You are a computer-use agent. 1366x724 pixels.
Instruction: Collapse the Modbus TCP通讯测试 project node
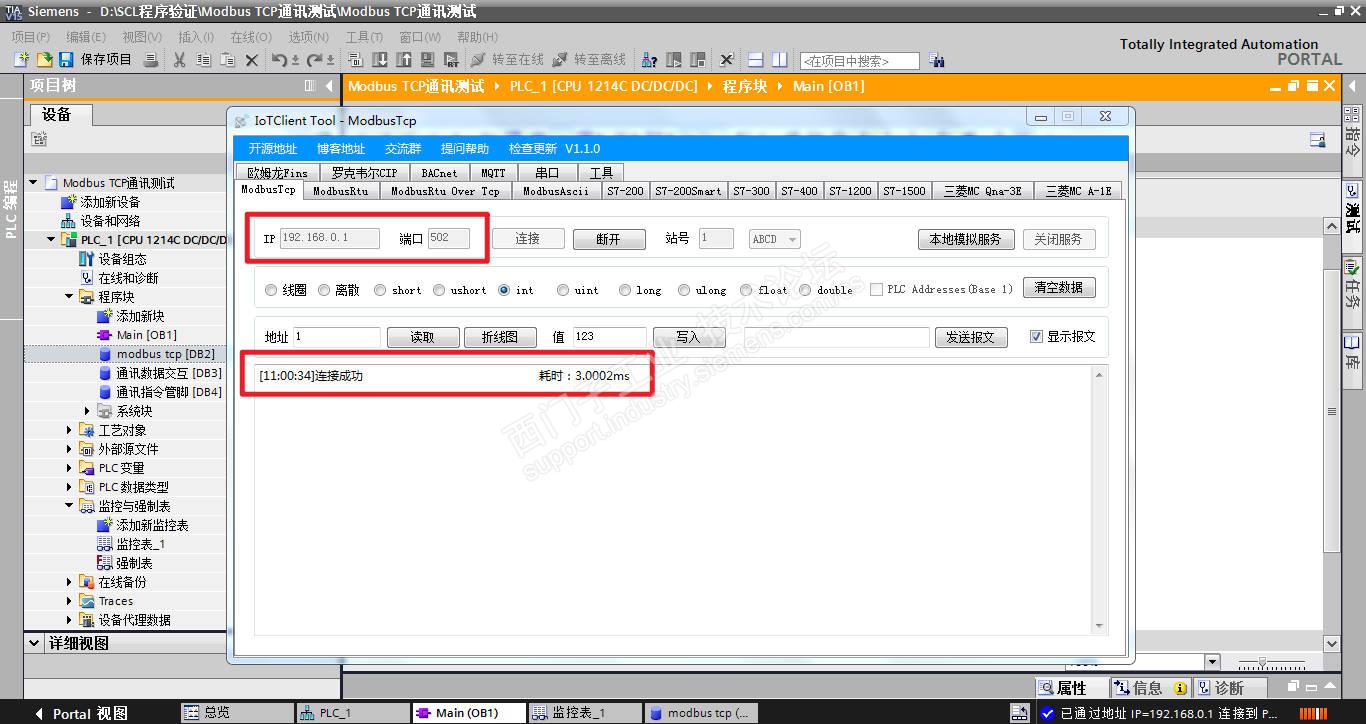click(33, 183)
